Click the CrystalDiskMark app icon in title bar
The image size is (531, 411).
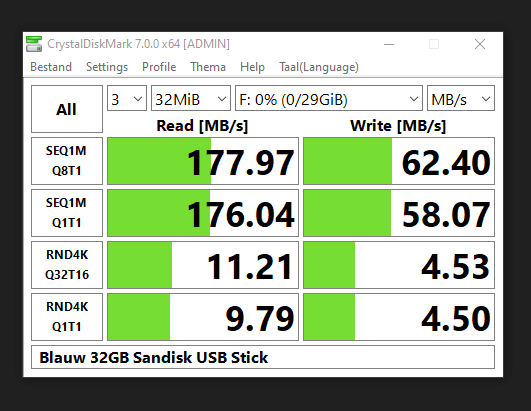[x=34, y=44]
